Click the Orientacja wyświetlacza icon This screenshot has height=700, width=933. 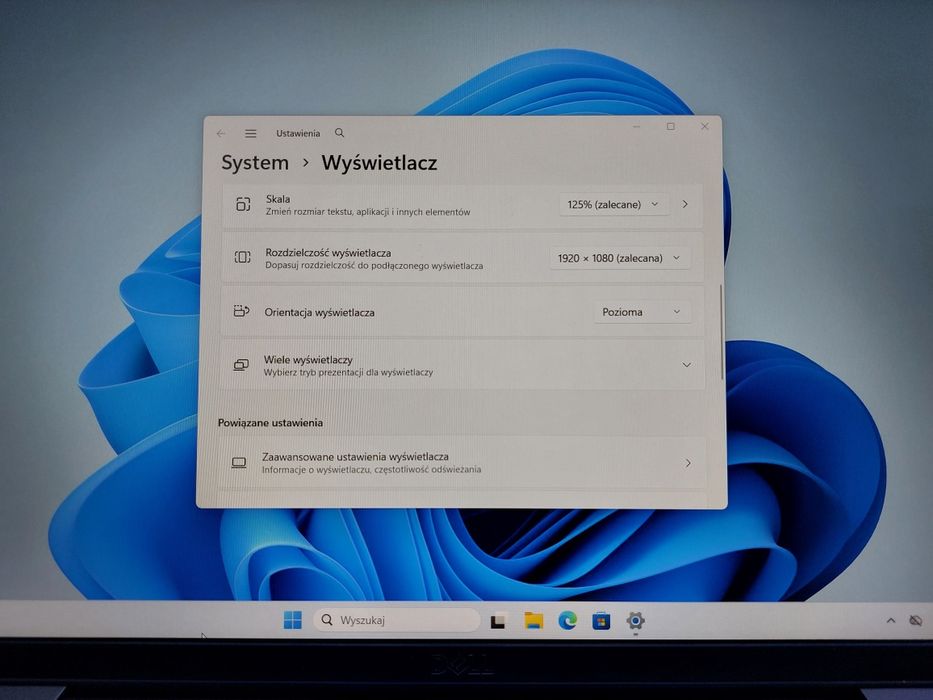241,311
